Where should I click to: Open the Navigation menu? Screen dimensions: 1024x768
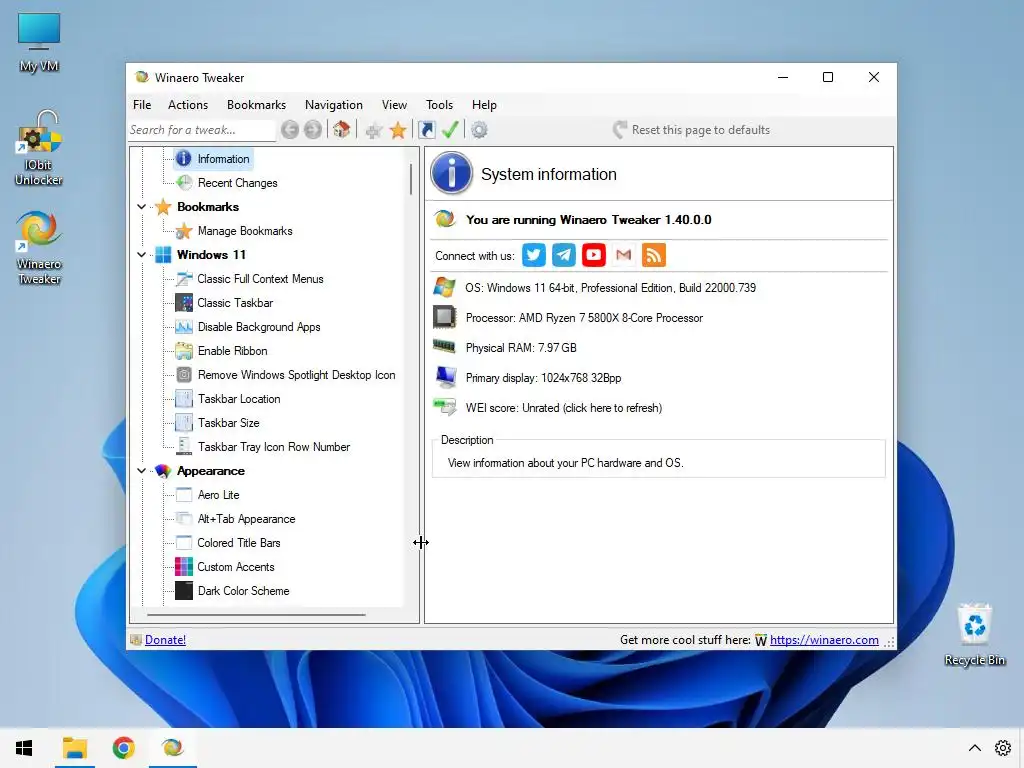334,104
